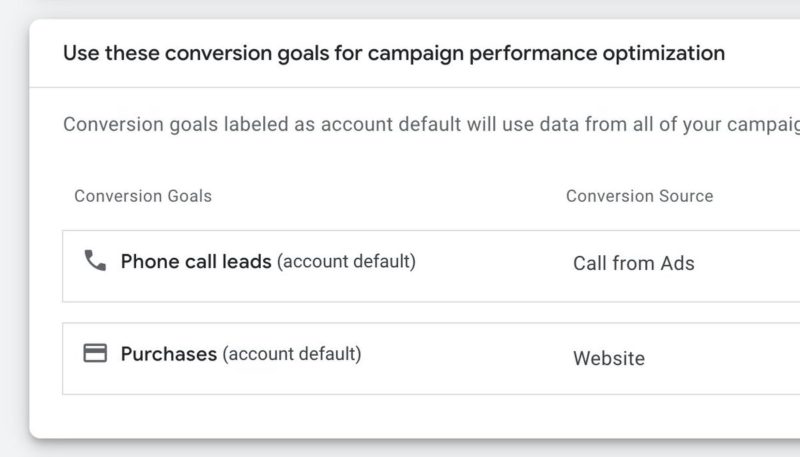Screen dimensions: 800x457
Task: Click the gray page background above the card
Action: tap(400, 8)
